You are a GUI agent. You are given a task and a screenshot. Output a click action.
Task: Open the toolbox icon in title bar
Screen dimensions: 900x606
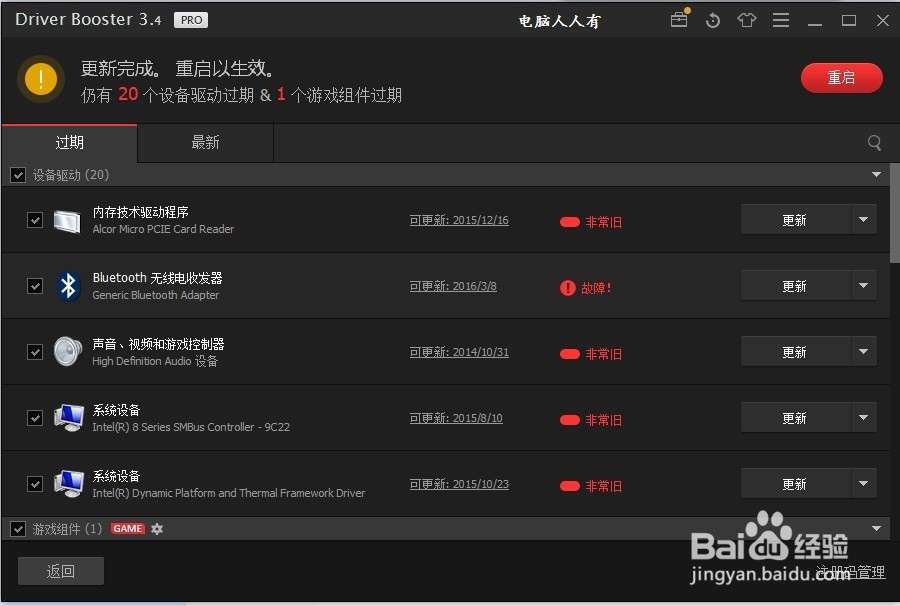[x=679, y=19]
